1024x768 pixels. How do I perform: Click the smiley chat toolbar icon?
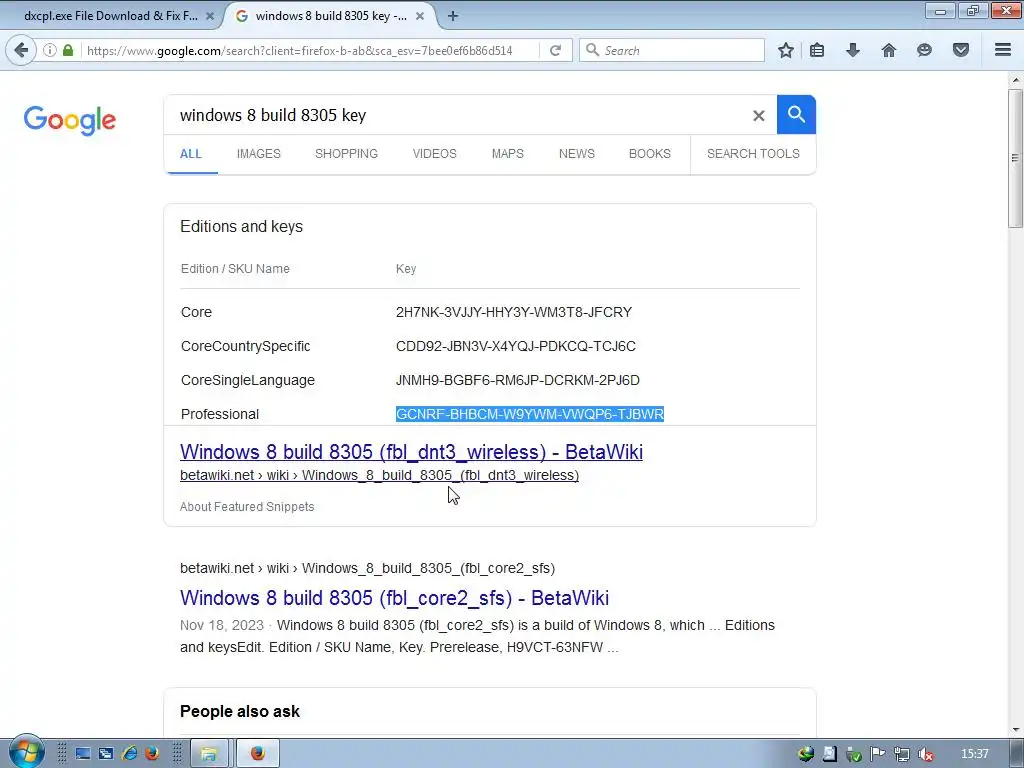[x=924, y=50]
